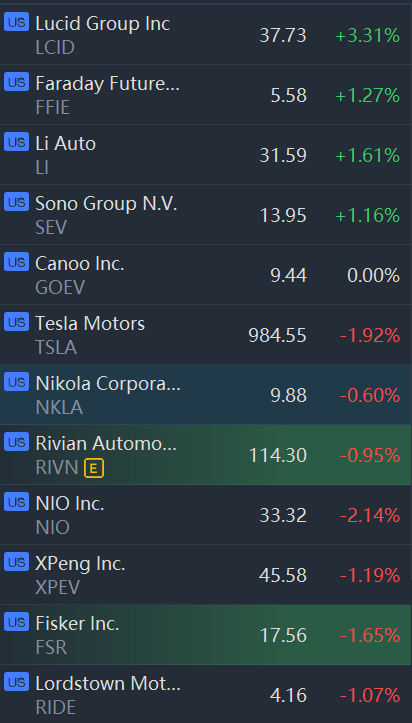Click the US market icon for Li Auto
This screenshot has width=412, height=723.
(x=17, y=142)
